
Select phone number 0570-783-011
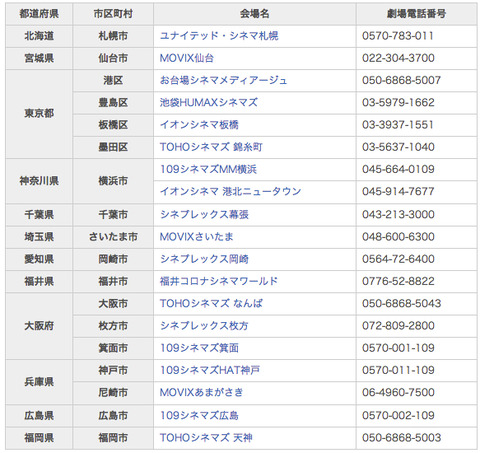[x=398, y=36]
